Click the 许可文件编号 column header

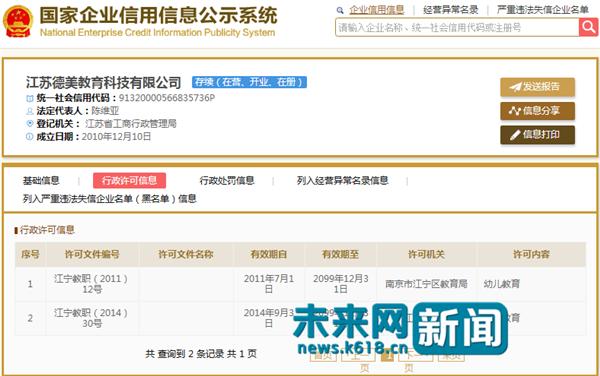92,254
